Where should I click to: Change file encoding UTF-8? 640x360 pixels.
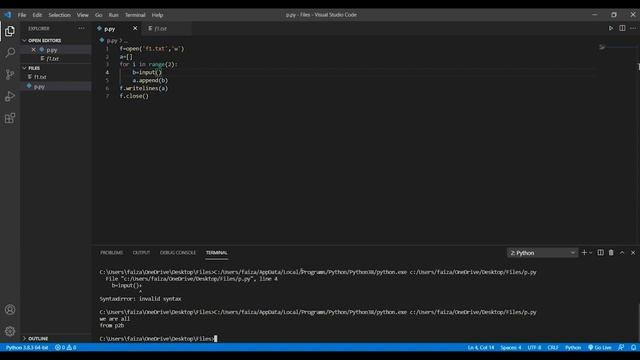pos(534,347)
